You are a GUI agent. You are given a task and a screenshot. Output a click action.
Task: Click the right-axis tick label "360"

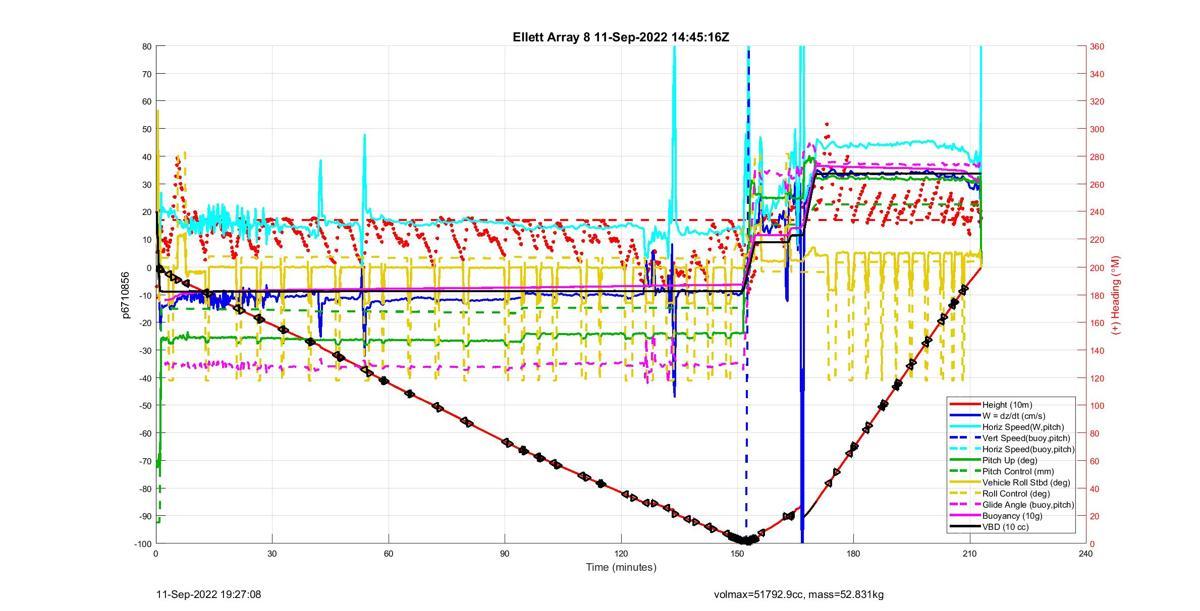1097,47
